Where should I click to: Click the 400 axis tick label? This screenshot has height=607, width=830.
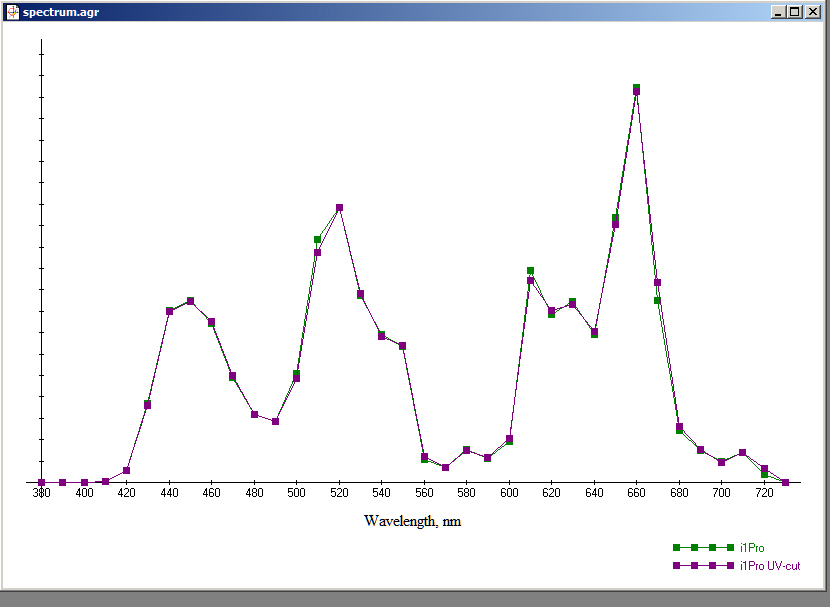click(x=84, y=493)
